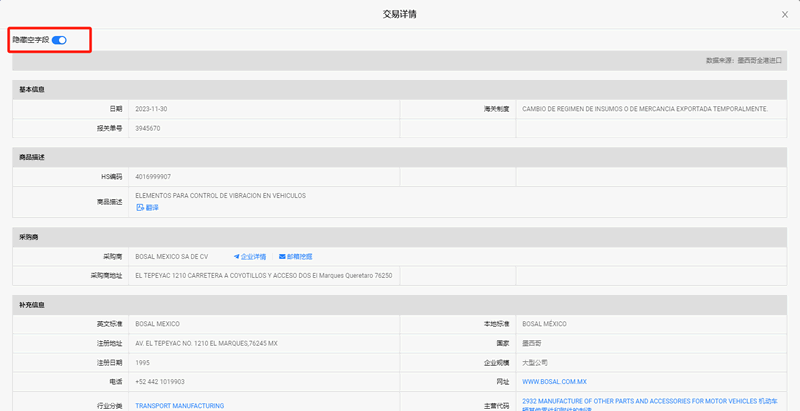Open the TRANSPORT MANUFACTURING industry link
Screen dimensions: 800x411
(x=180, y=406)
